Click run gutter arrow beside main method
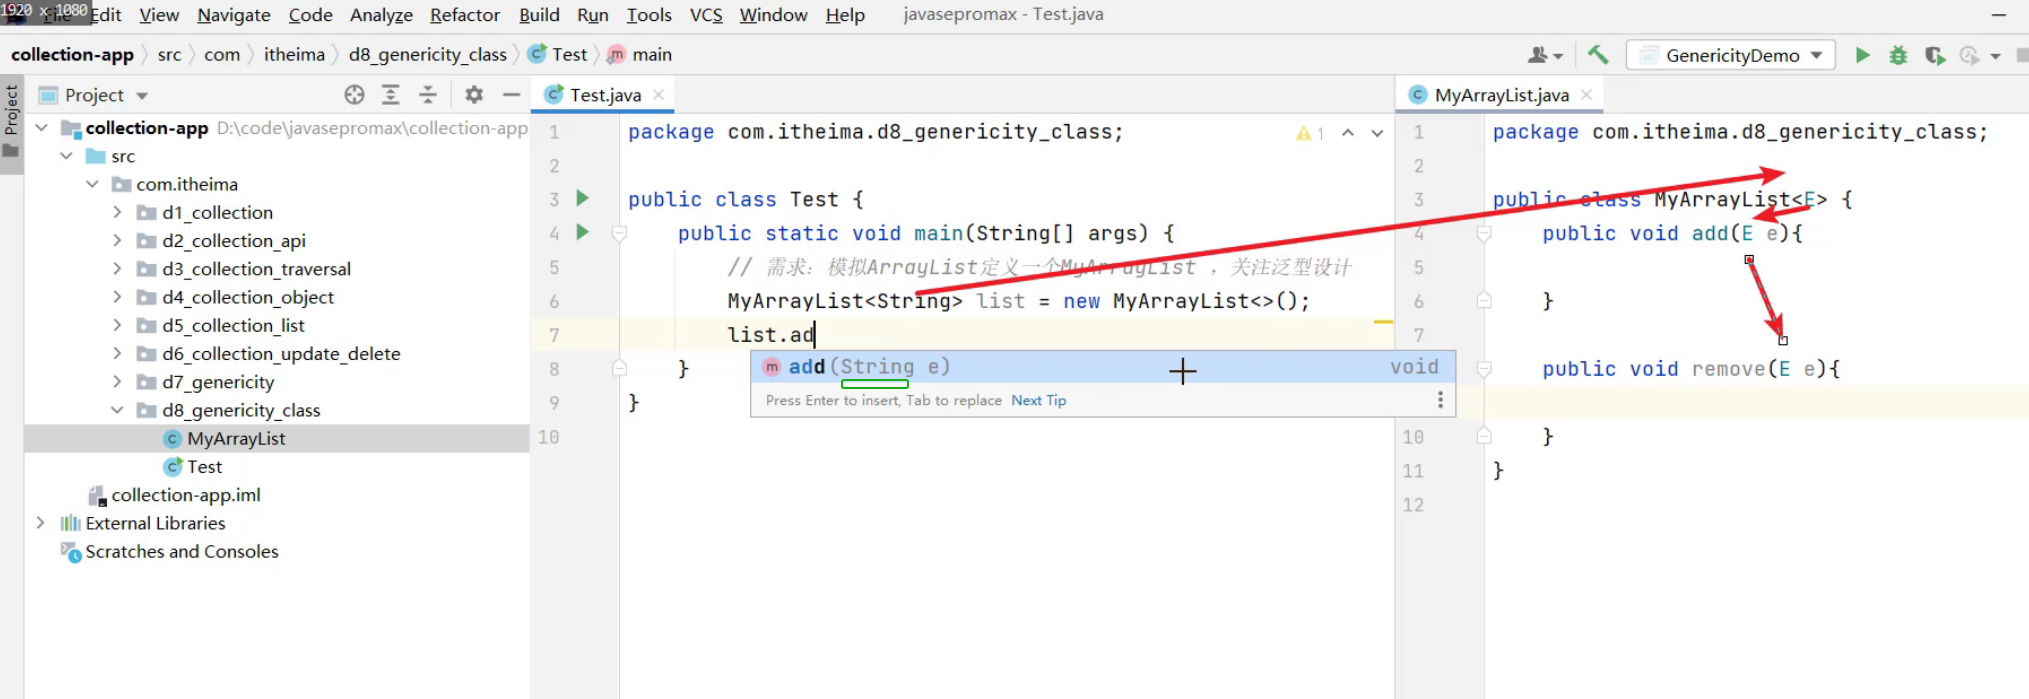 583,232
